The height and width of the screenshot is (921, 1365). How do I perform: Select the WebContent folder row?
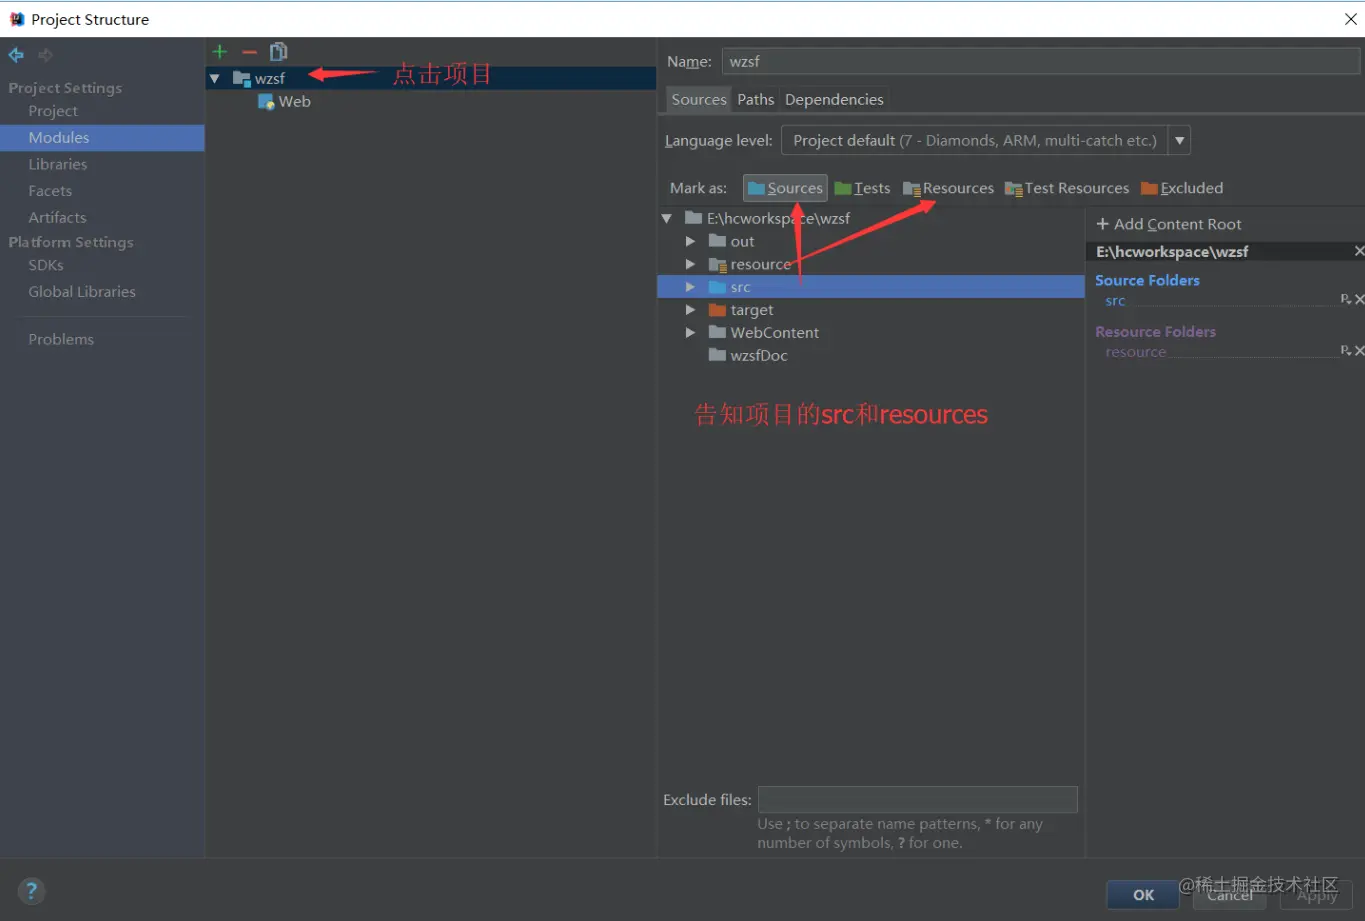(870, 332)
